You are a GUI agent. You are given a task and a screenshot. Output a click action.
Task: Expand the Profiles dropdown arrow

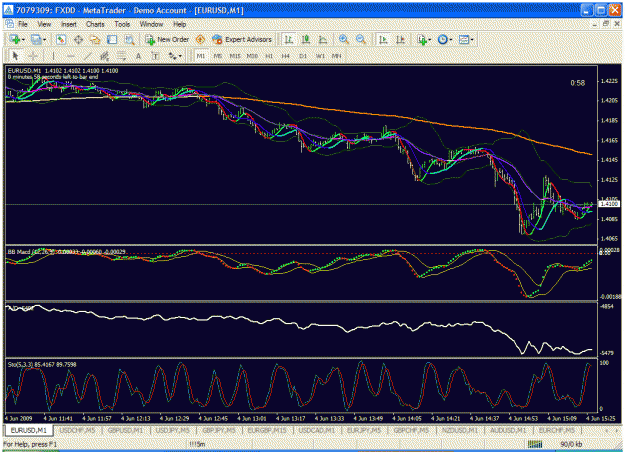coord(44,40)
